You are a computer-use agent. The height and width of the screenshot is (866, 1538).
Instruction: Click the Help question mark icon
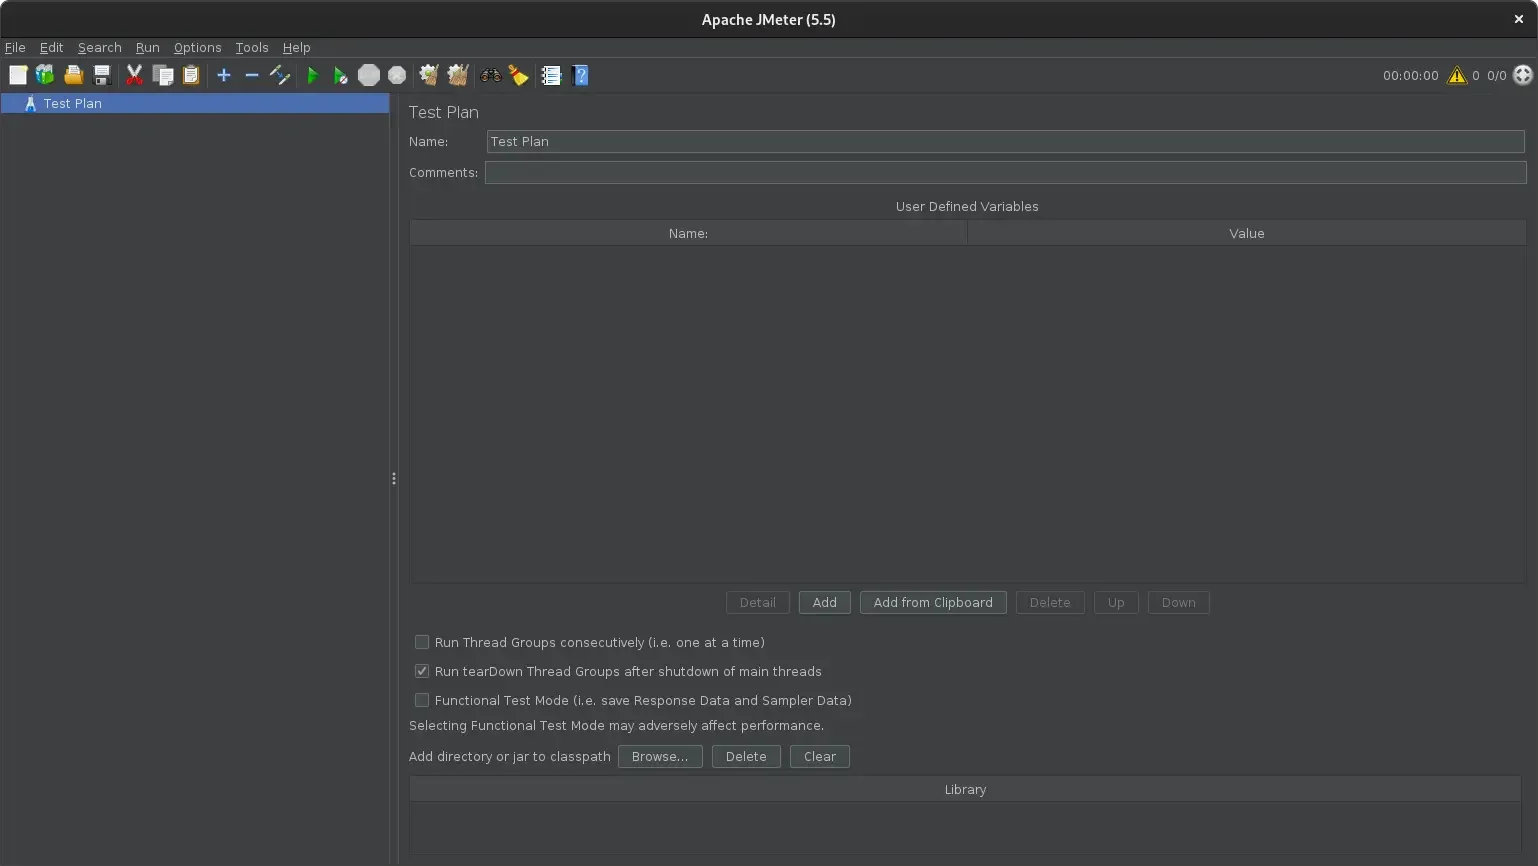click(x=580, y=75)
